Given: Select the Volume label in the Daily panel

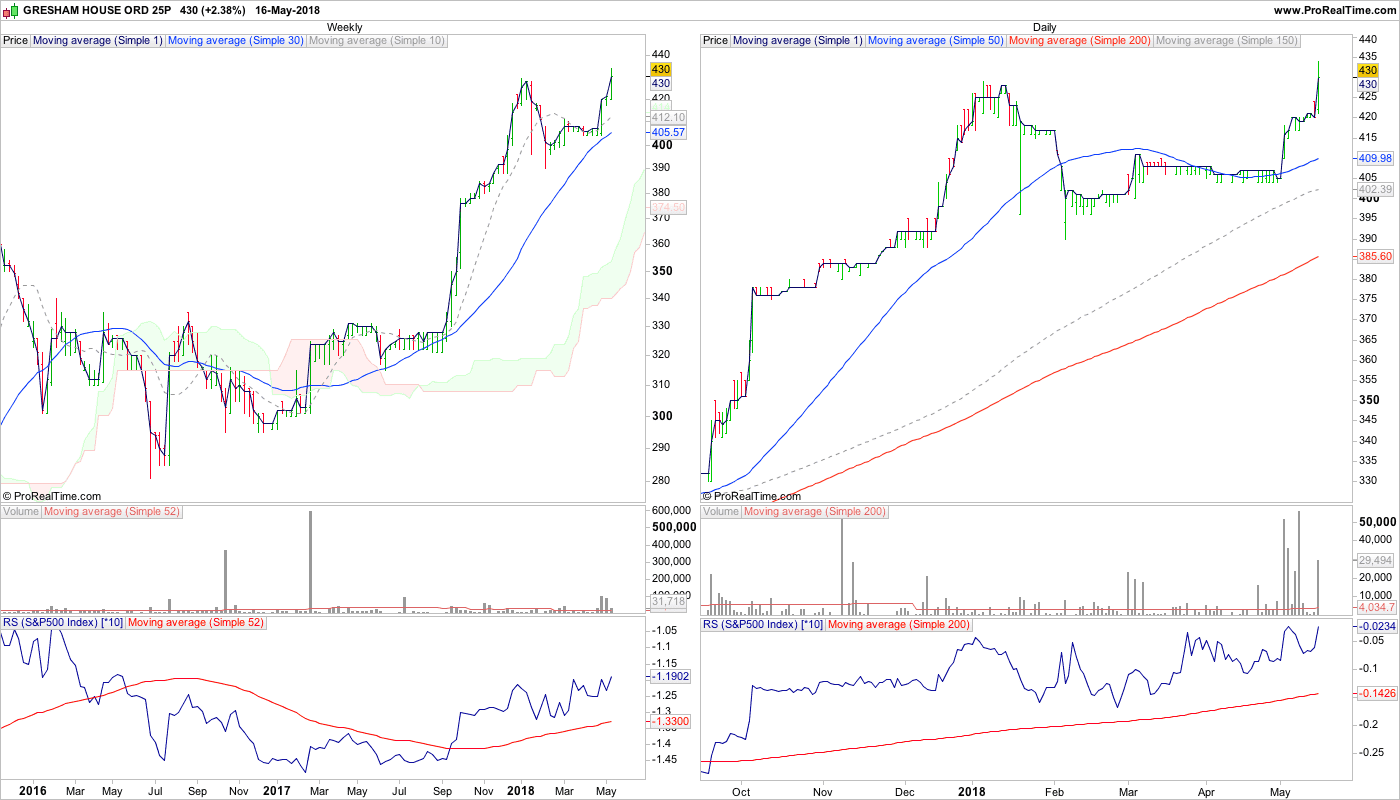Looking at the screenshot, I should 721,512.
